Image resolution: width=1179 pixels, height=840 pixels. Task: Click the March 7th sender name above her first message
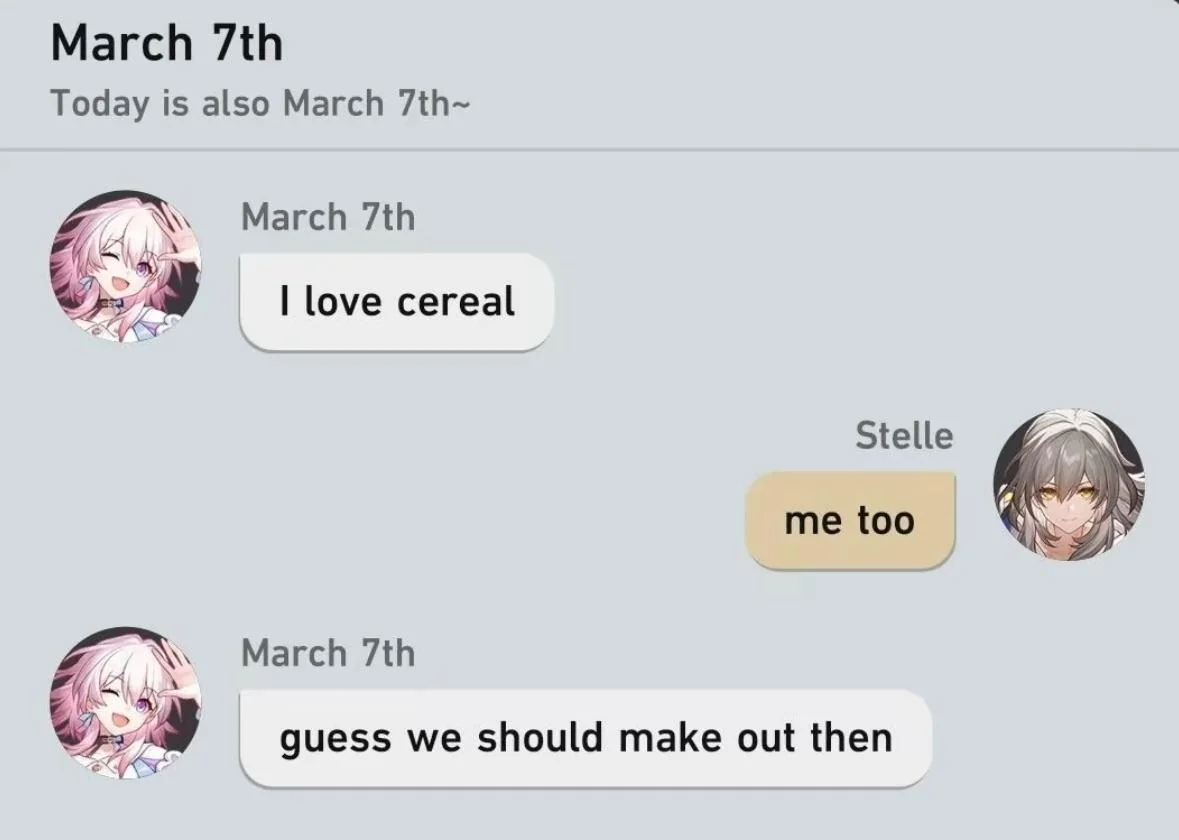pos(328,217)
